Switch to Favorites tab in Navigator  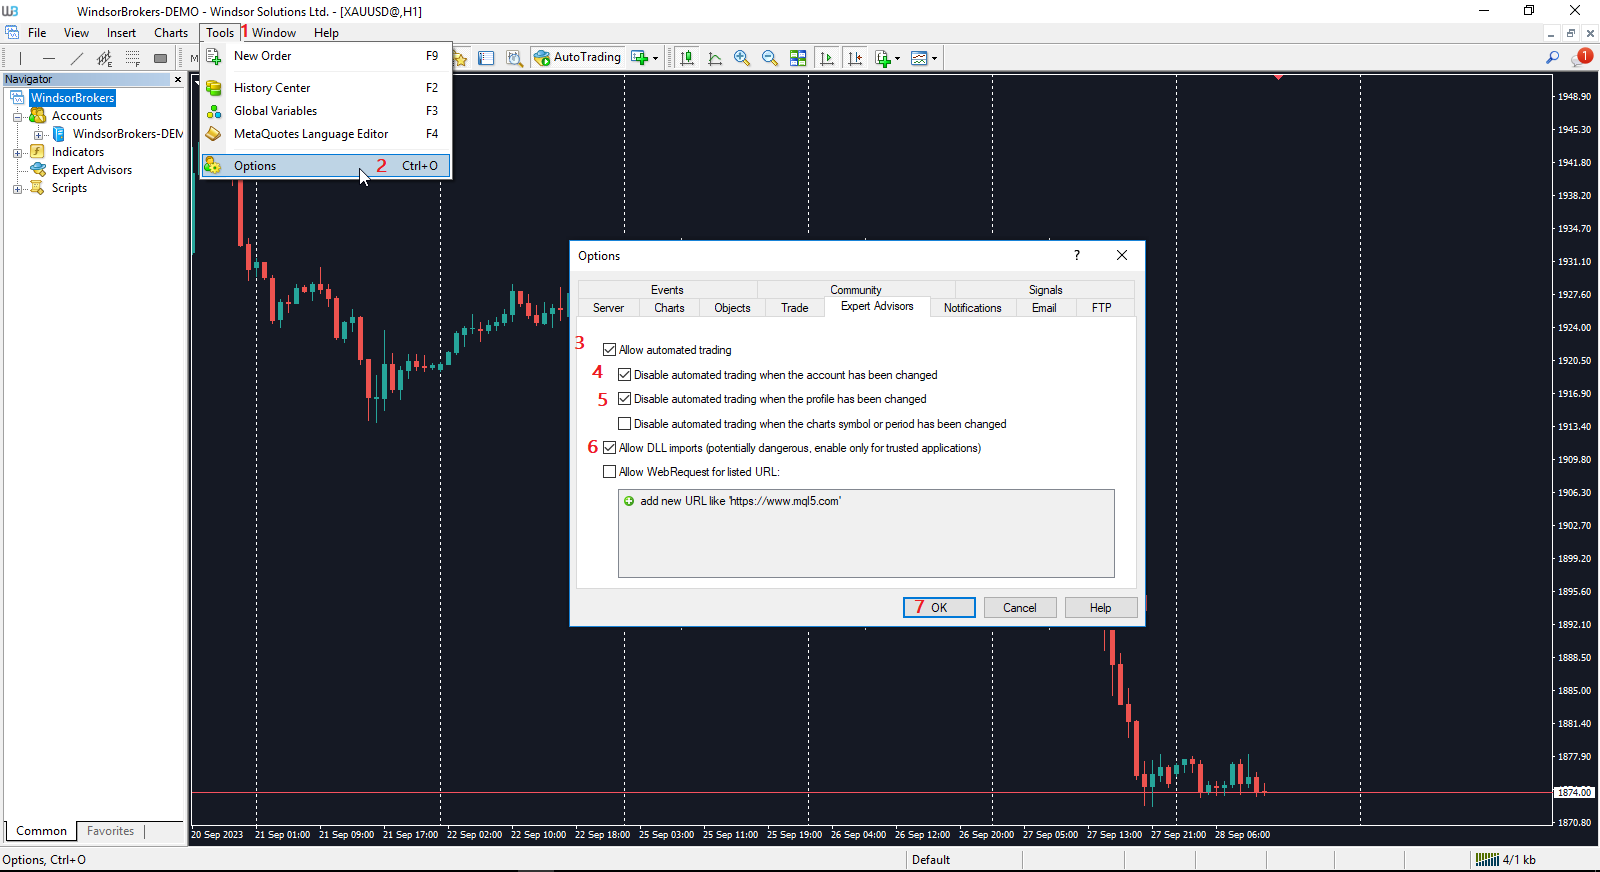coord(110,831)
